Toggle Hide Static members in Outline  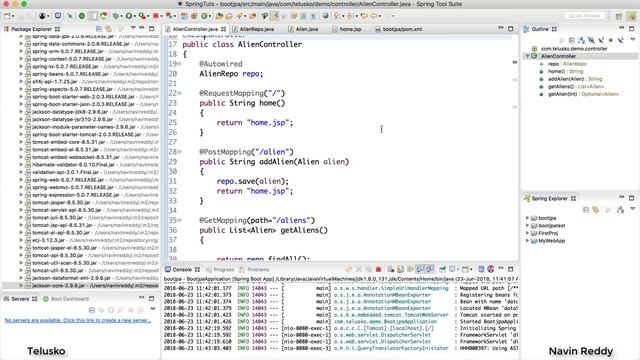(x=601, y=40)
